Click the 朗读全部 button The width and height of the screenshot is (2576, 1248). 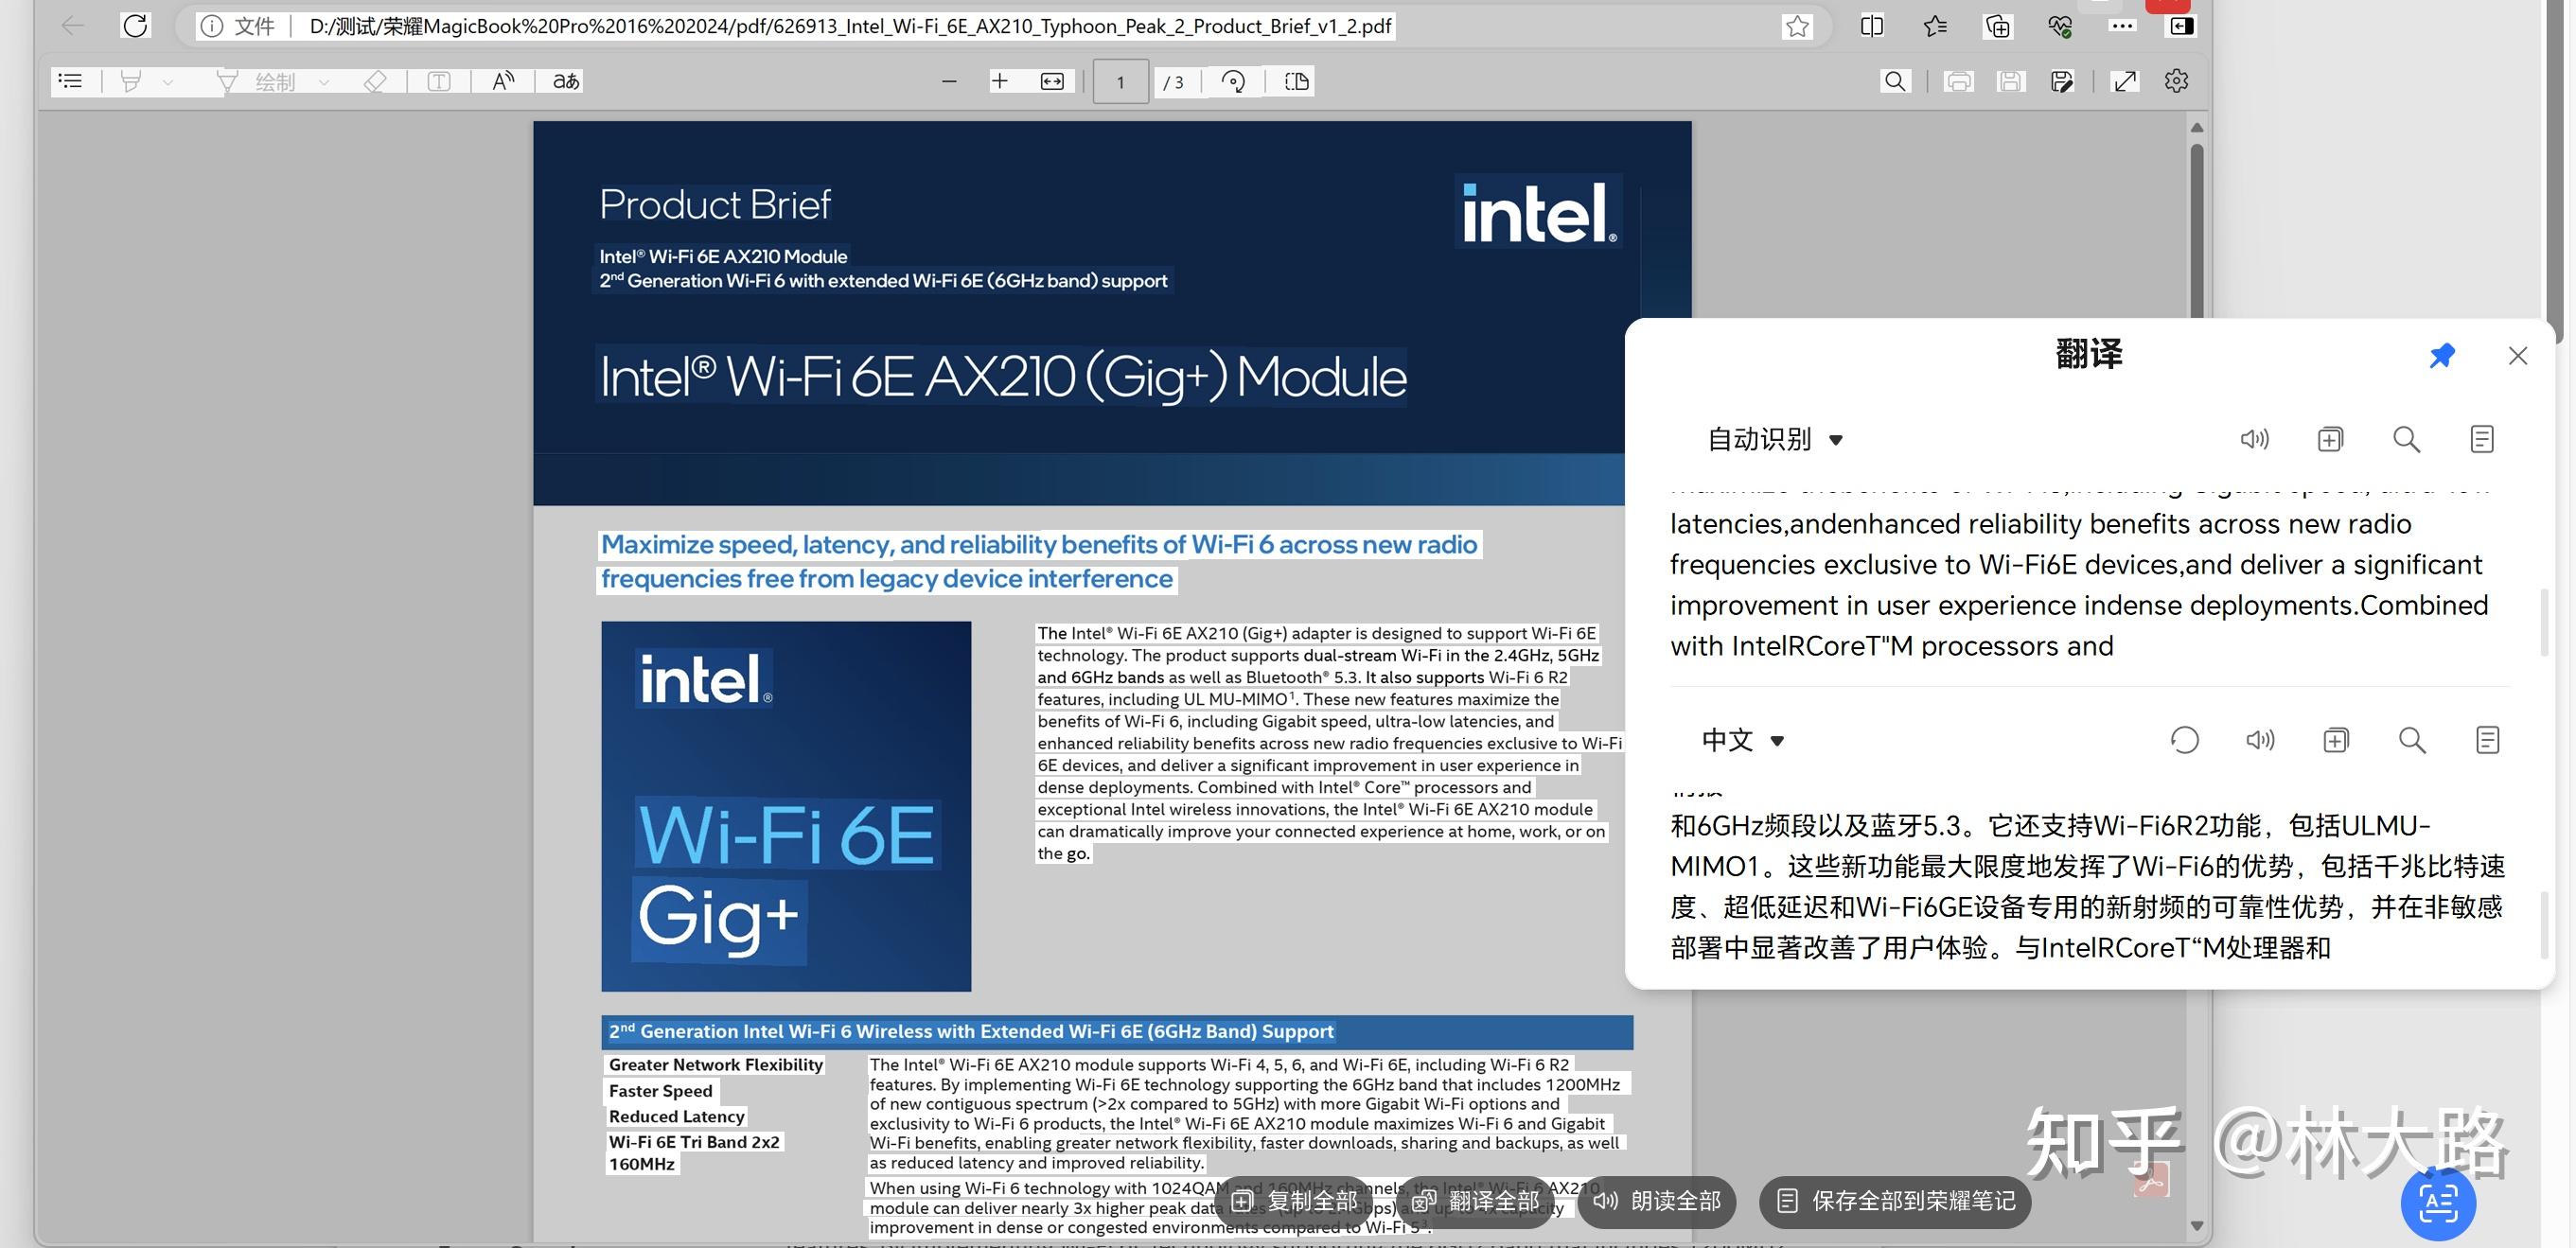tap(1657, 1201)
